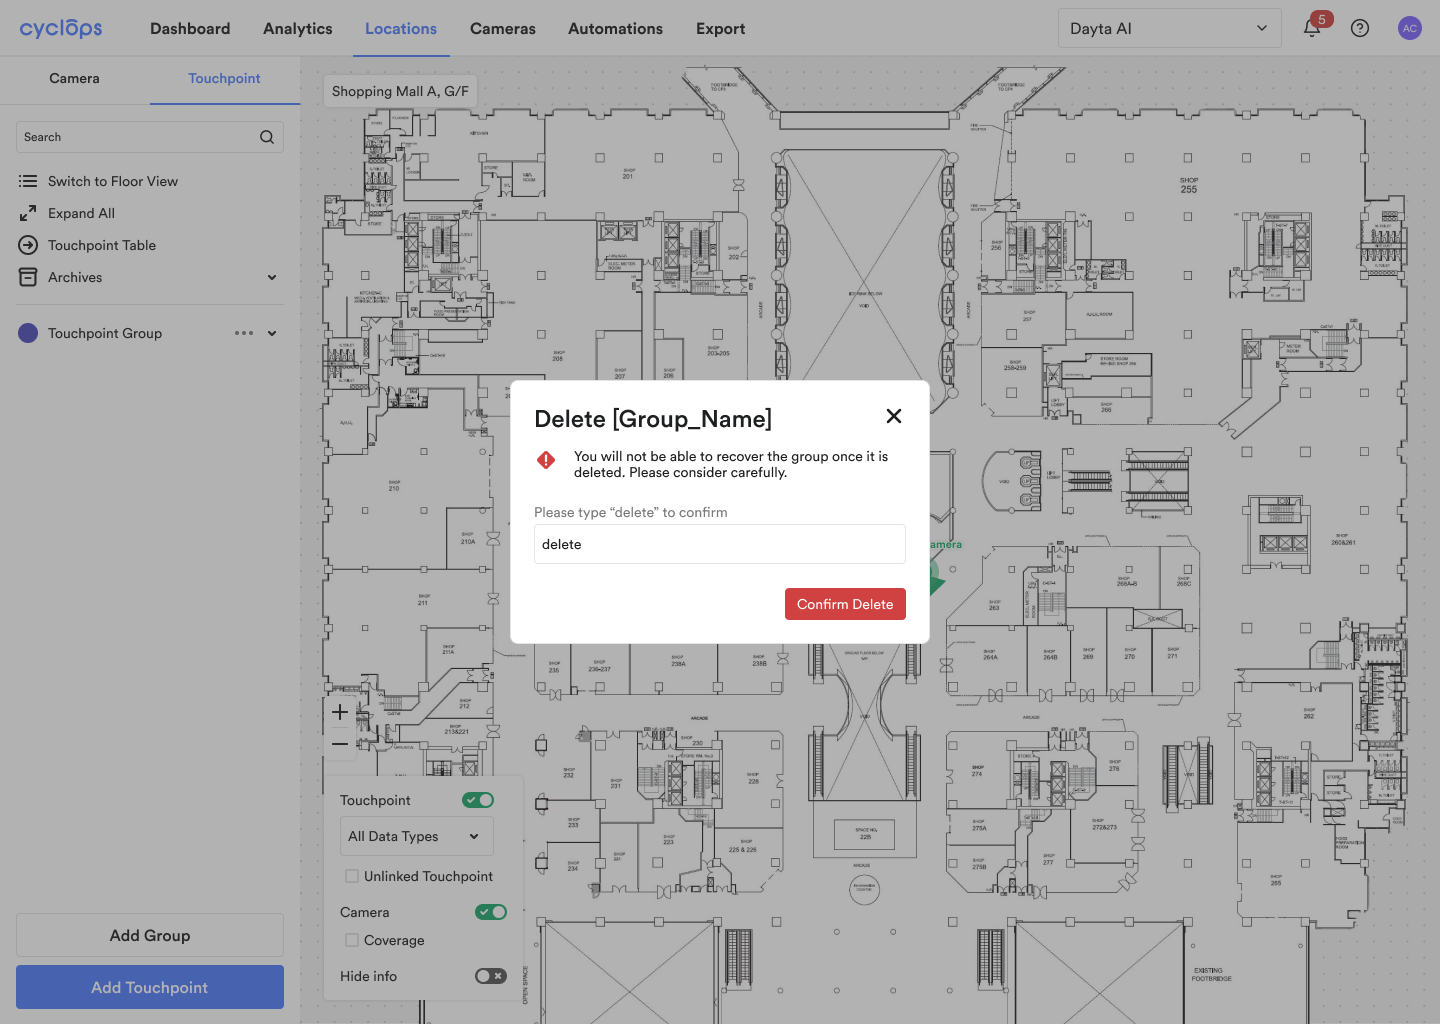Open Touchpoint Group three-dots menu
The image size is (1440, 1024).
click(244, 333)
